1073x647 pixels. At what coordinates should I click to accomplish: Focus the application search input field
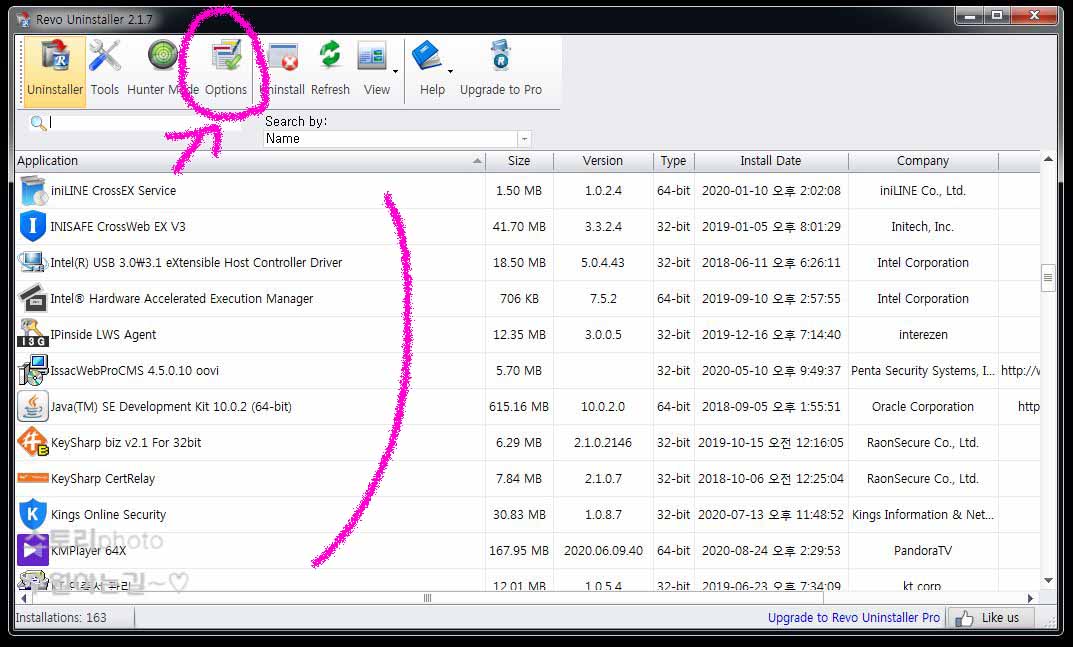144,123
